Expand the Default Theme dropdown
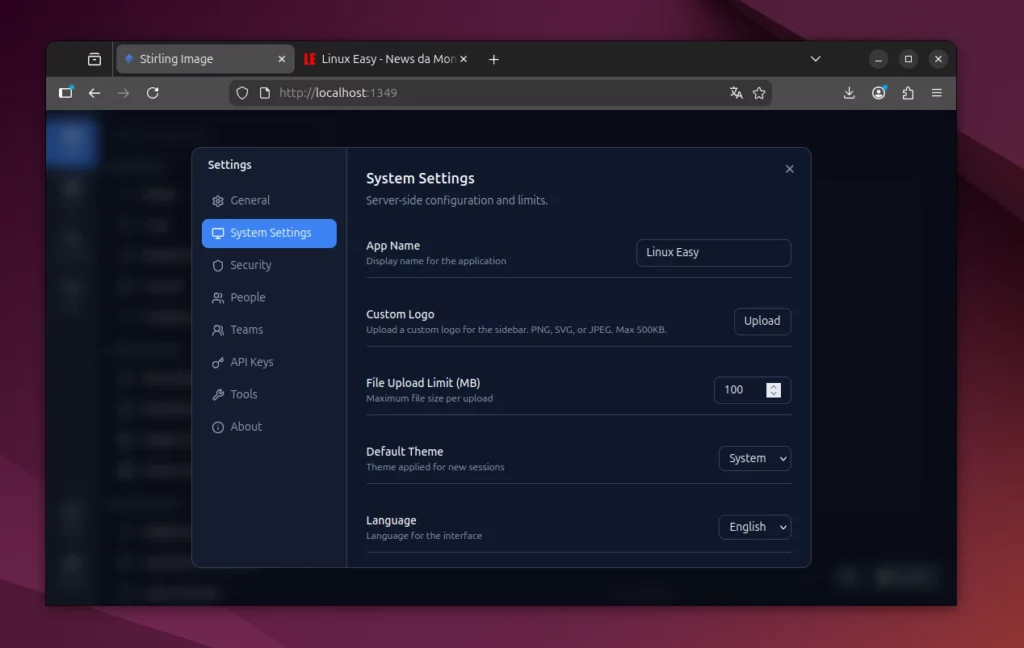The width and height of the screenshot is (1024, 648). (x=754, y=459)
